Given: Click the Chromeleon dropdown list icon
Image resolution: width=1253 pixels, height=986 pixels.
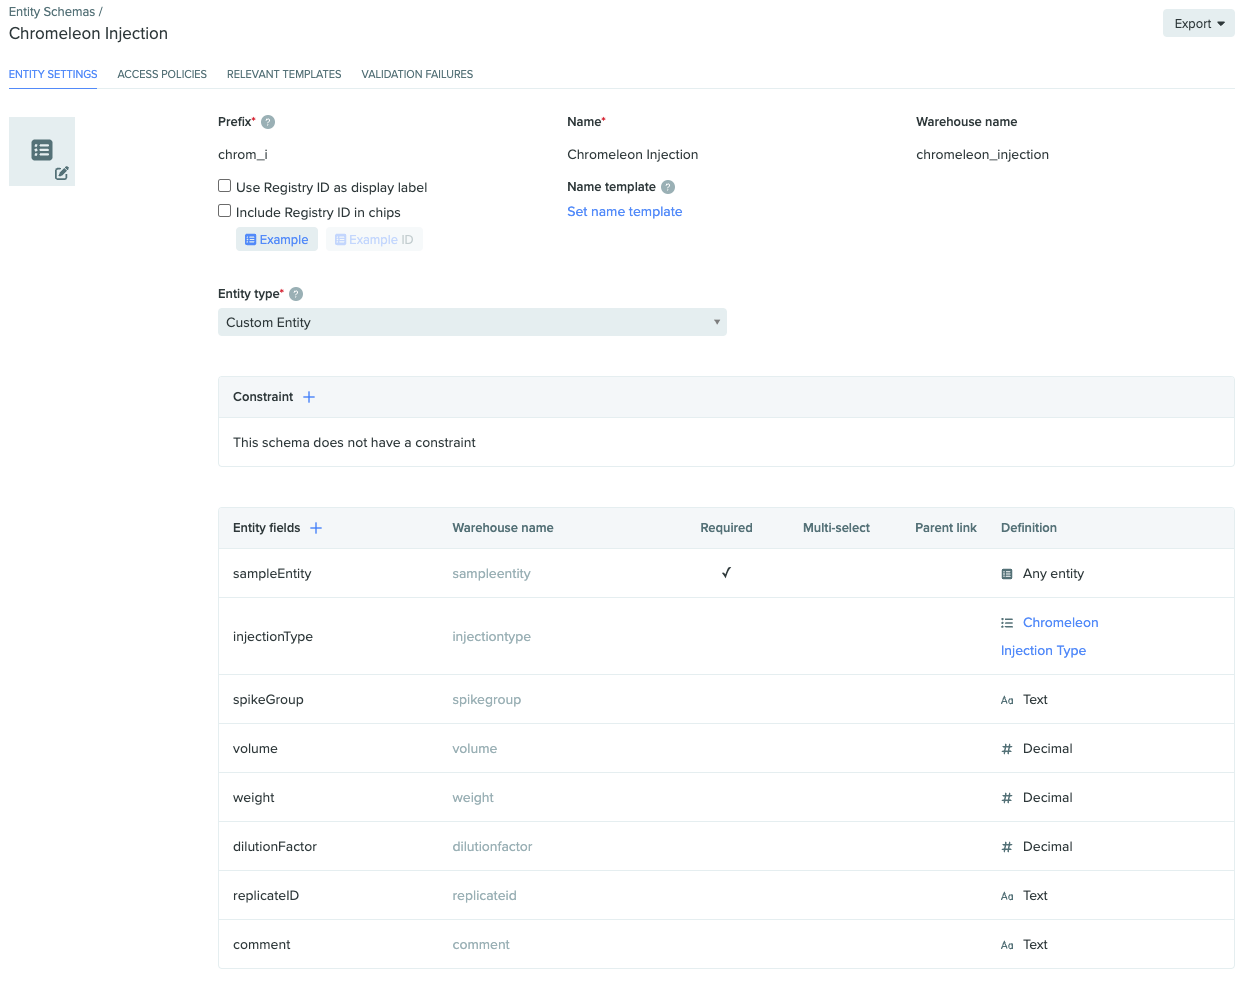Looking at the screenshot, I should click(x=1007, y=623).
